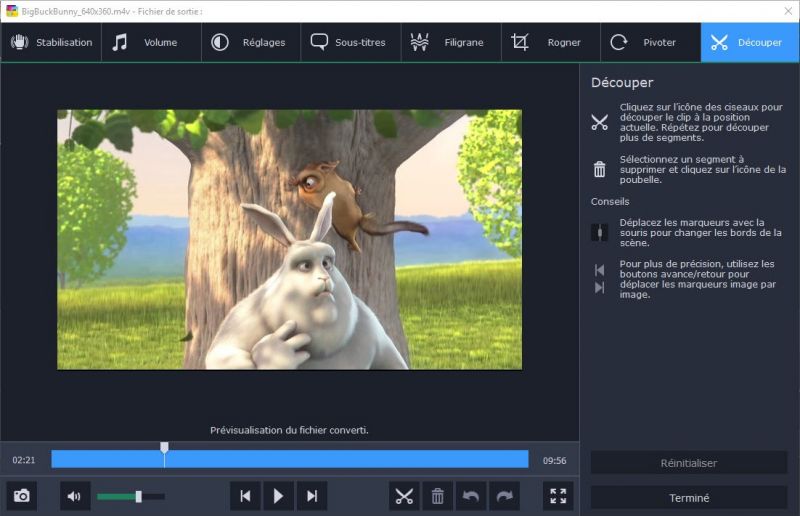Click the Découper panel heading
Image resolution: width=800 pixels, height=516 pixels.
tap(622, 83)
